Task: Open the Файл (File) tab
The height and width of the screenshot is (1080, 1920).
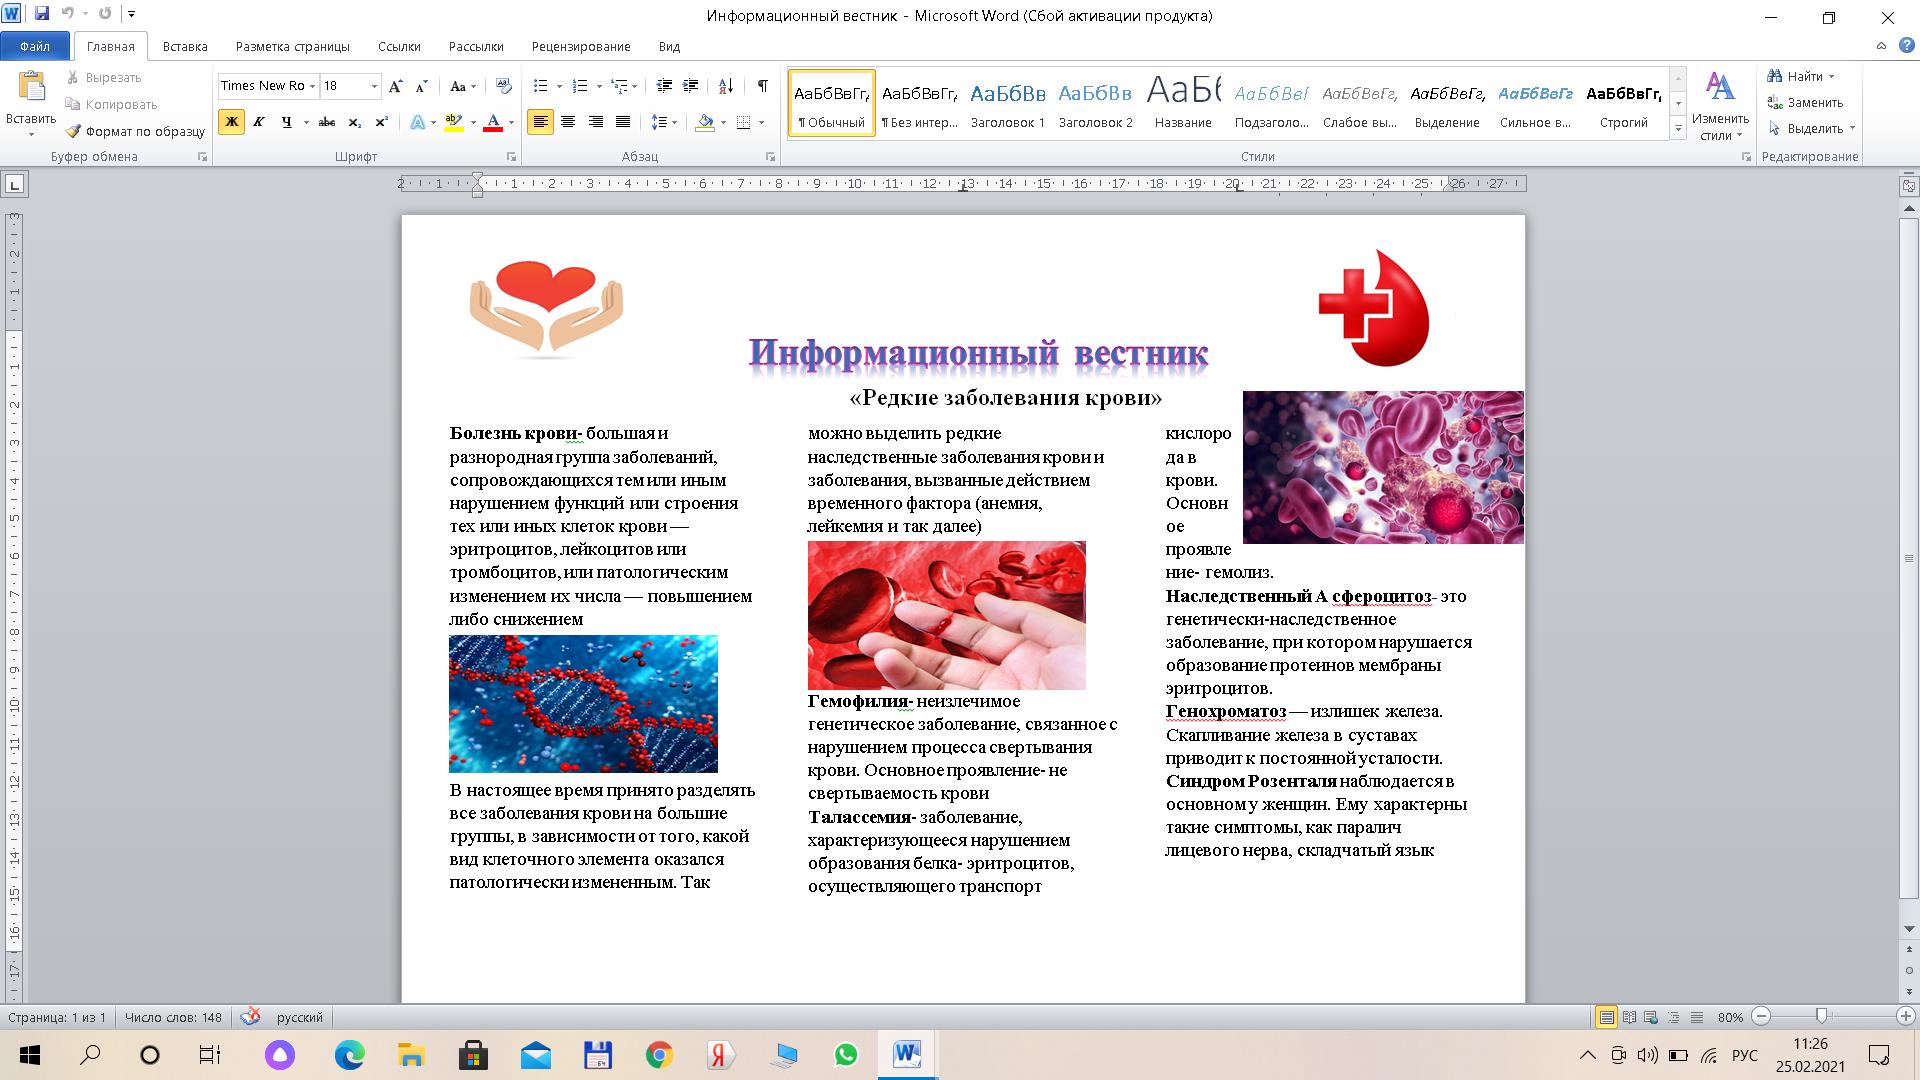Action: [x=35, y=46]
